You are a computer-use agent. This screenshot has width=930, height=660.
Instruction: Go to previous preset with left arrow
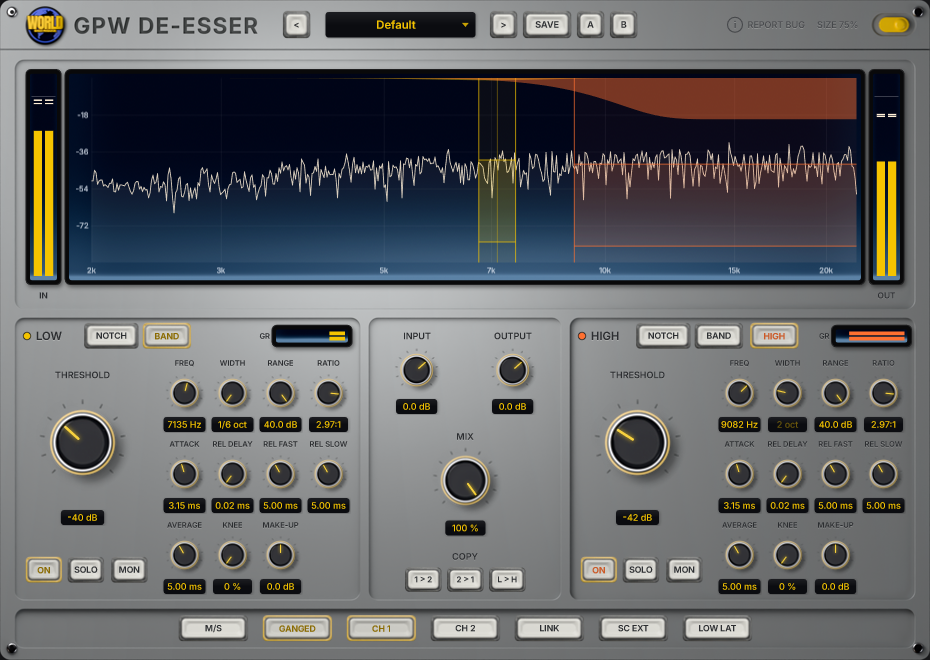coord(297,25)
